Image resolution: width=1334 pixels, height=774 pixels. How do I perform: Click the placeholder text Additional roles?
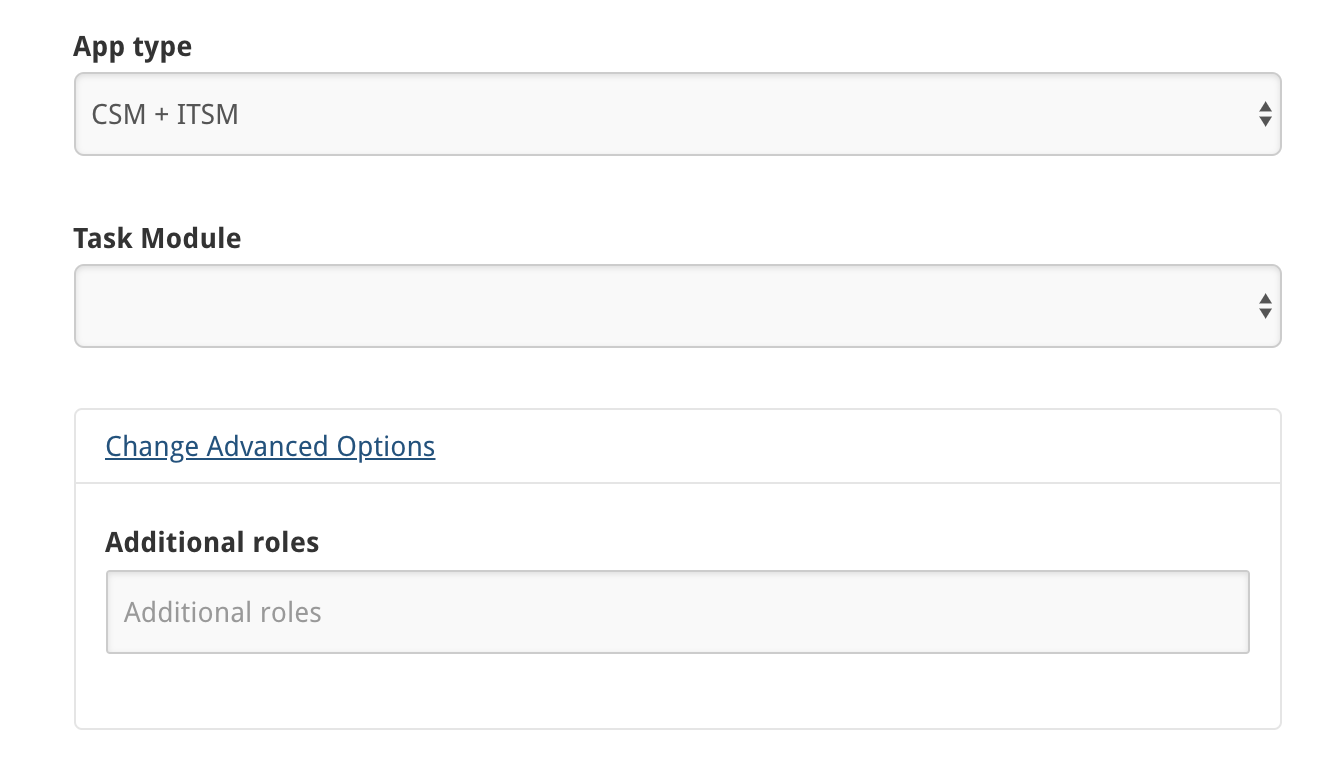tap(222, 611)
